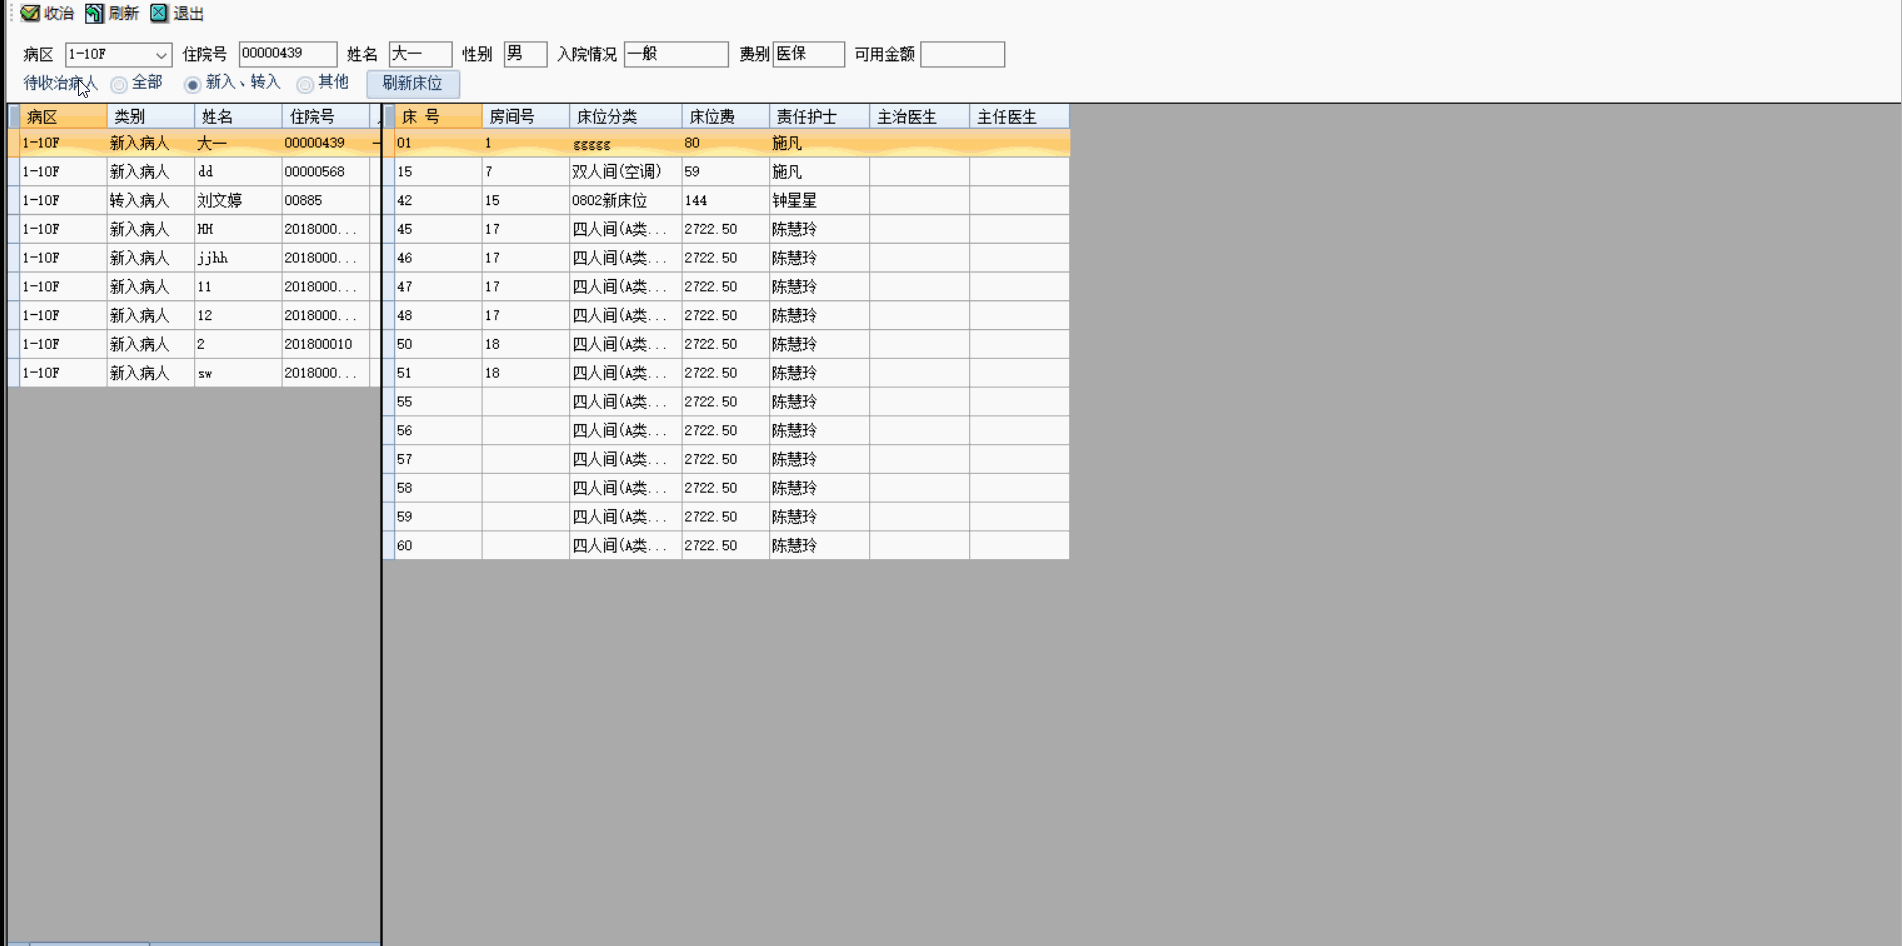The image size is (1902, 946).
Task: Sort bed list by 床位分类 column header
Action: (626, 117)
